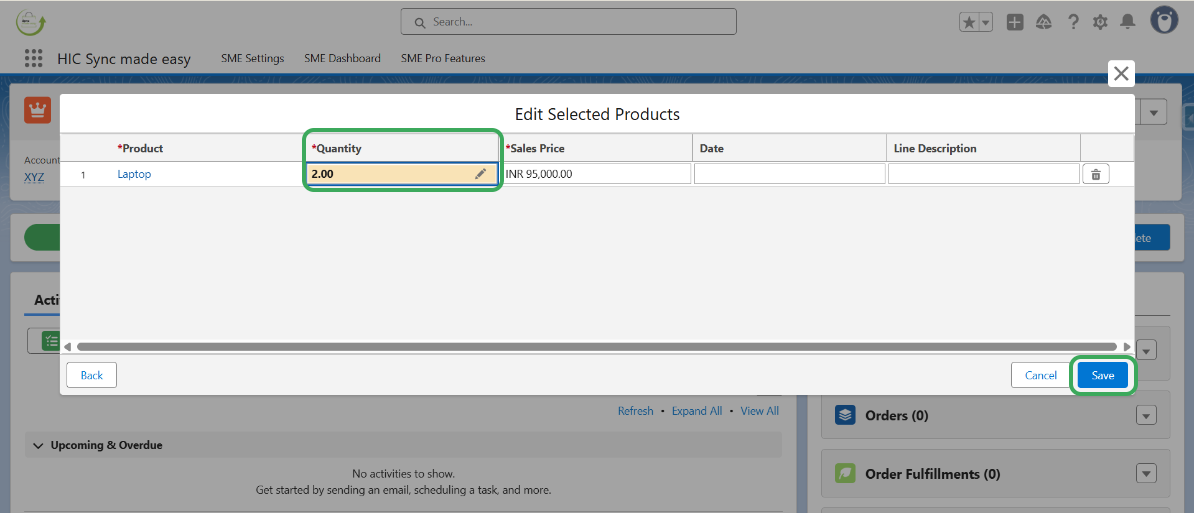Click the horizontal scrollbar in the dialog
Viewport: 1194px width, 513px height.
596,347
